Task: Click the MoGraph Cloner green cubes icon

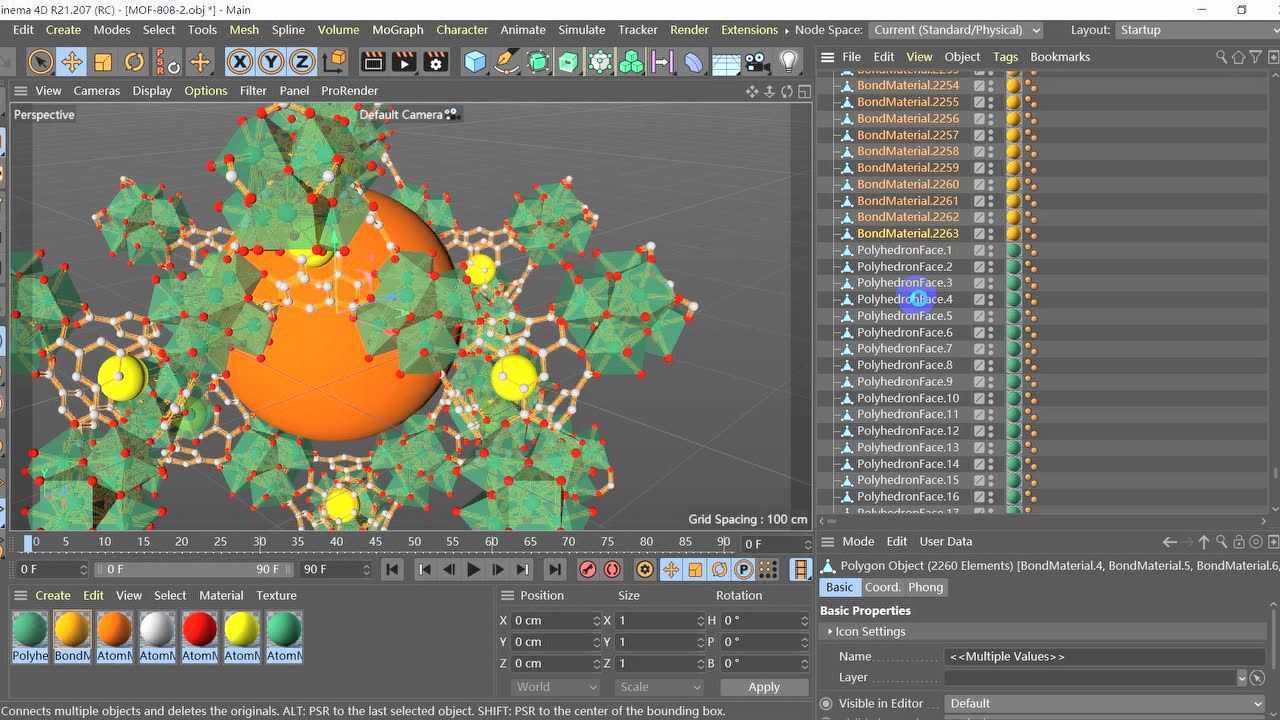Action: [631, 62]
